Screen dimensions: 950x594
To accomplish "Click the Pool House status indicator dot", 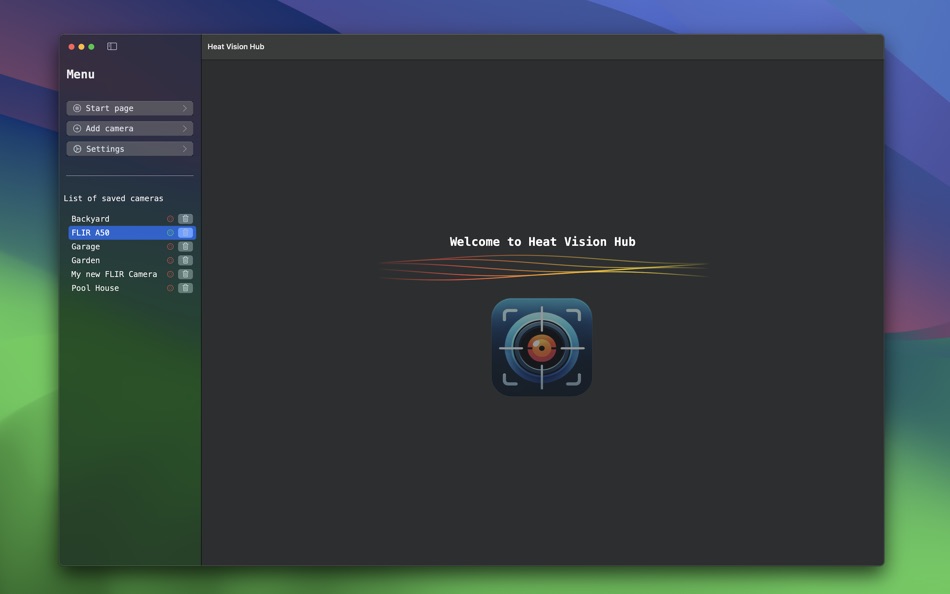I will [170, 288].
